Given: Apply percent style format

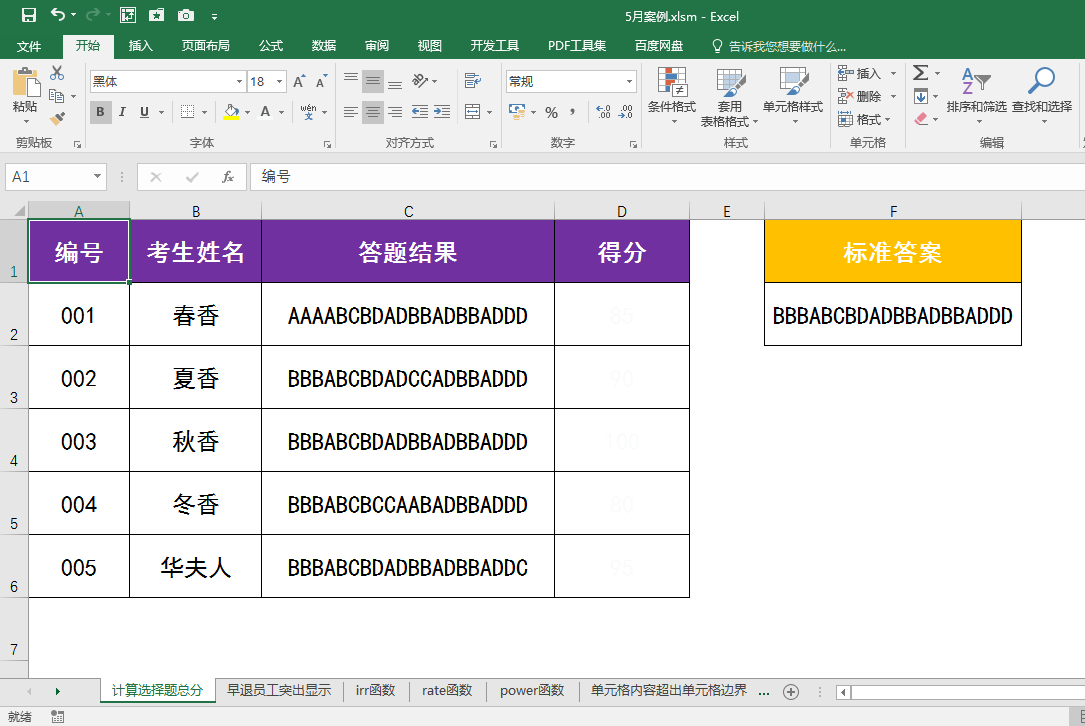Looking at the screenshot, I should click(x=551, y=112).
